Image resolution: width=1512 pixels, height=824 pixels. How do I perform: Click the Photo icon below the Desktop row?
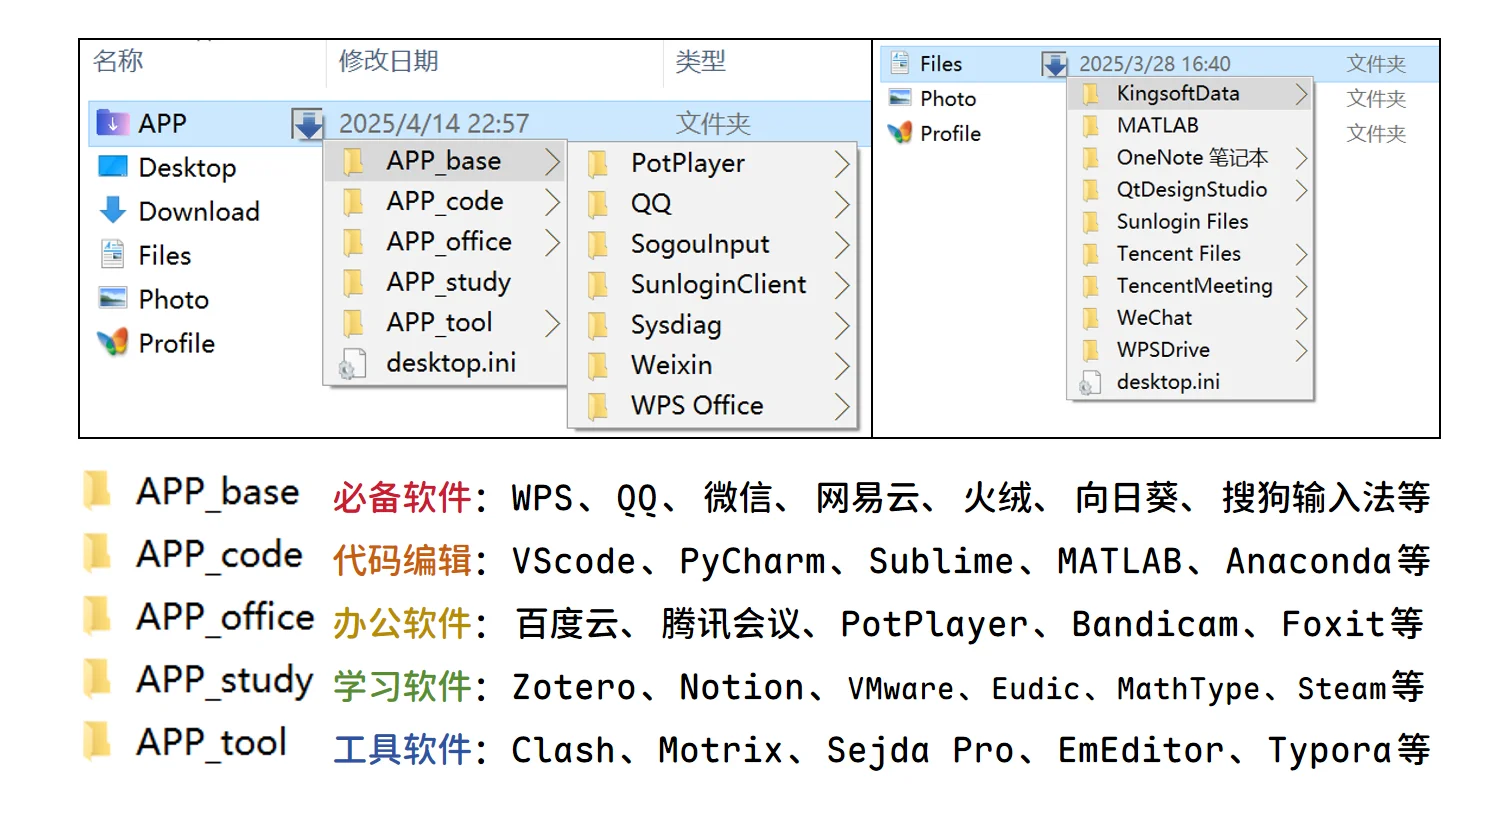[x=113, y=299]
